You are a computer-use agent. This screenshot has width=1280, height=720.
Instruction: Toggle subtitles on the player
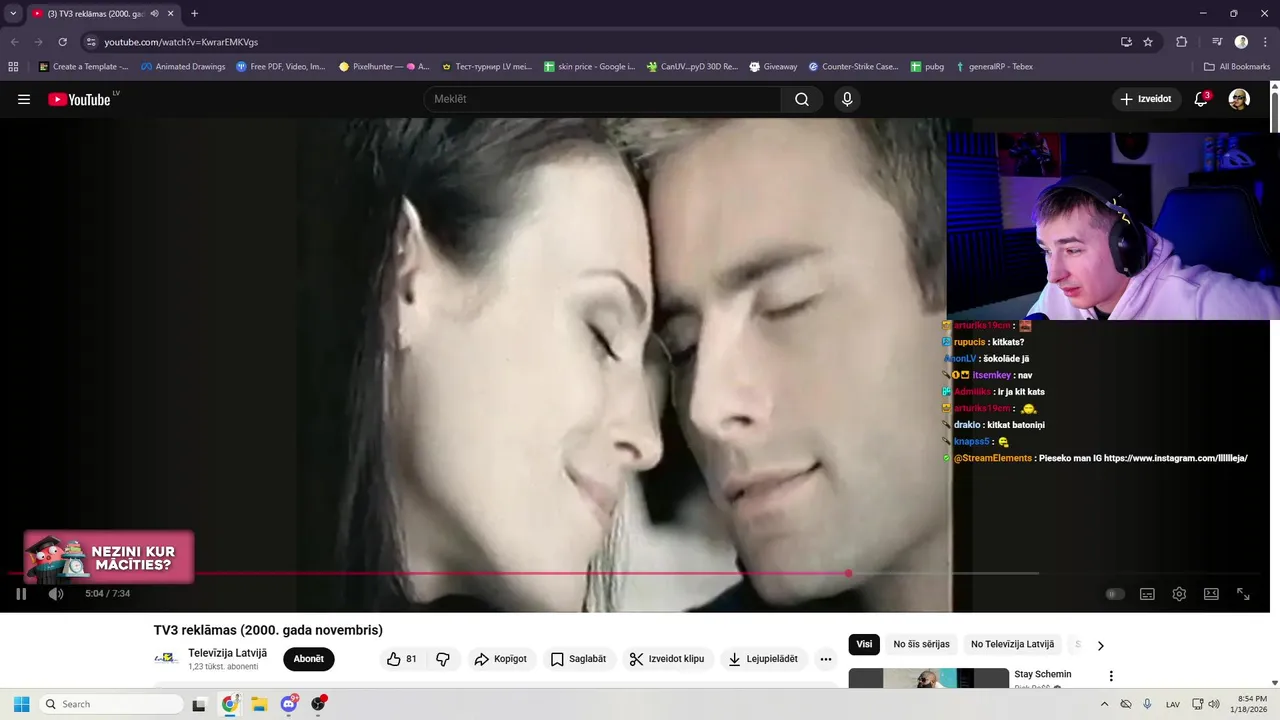(x=1147, y=594)
